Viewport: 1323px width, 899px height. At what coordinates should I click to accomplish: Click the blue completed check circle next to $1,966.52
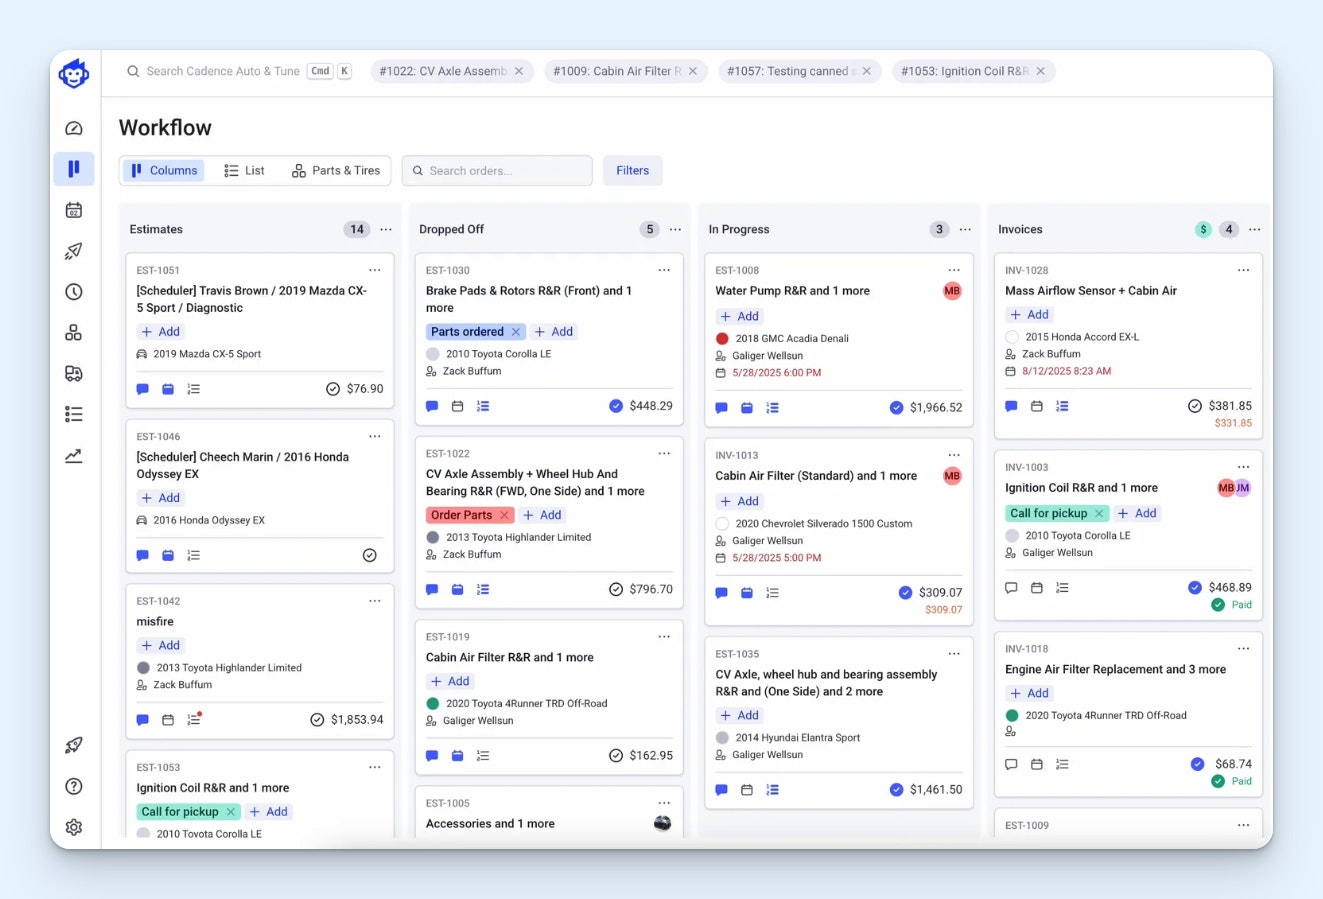click(x=896, y=407)
